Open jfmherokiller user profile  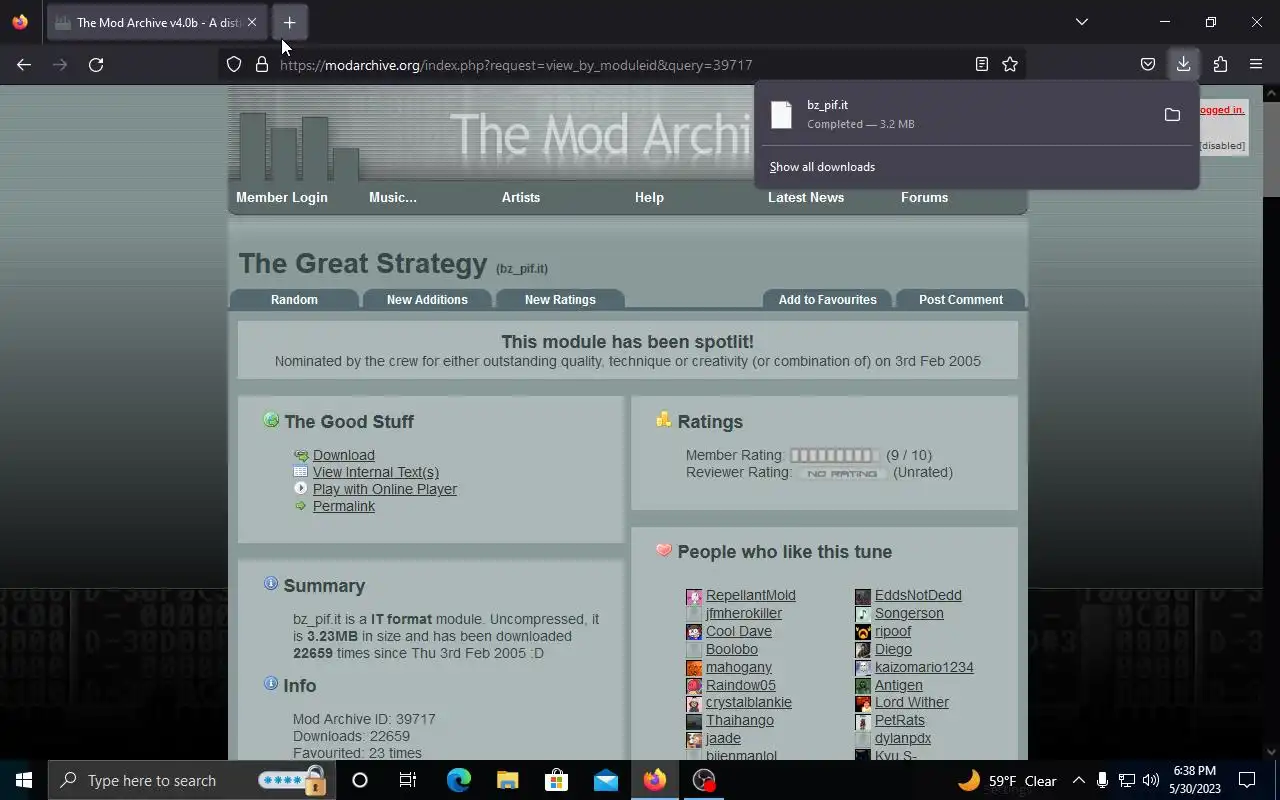(x=744, y=613)
